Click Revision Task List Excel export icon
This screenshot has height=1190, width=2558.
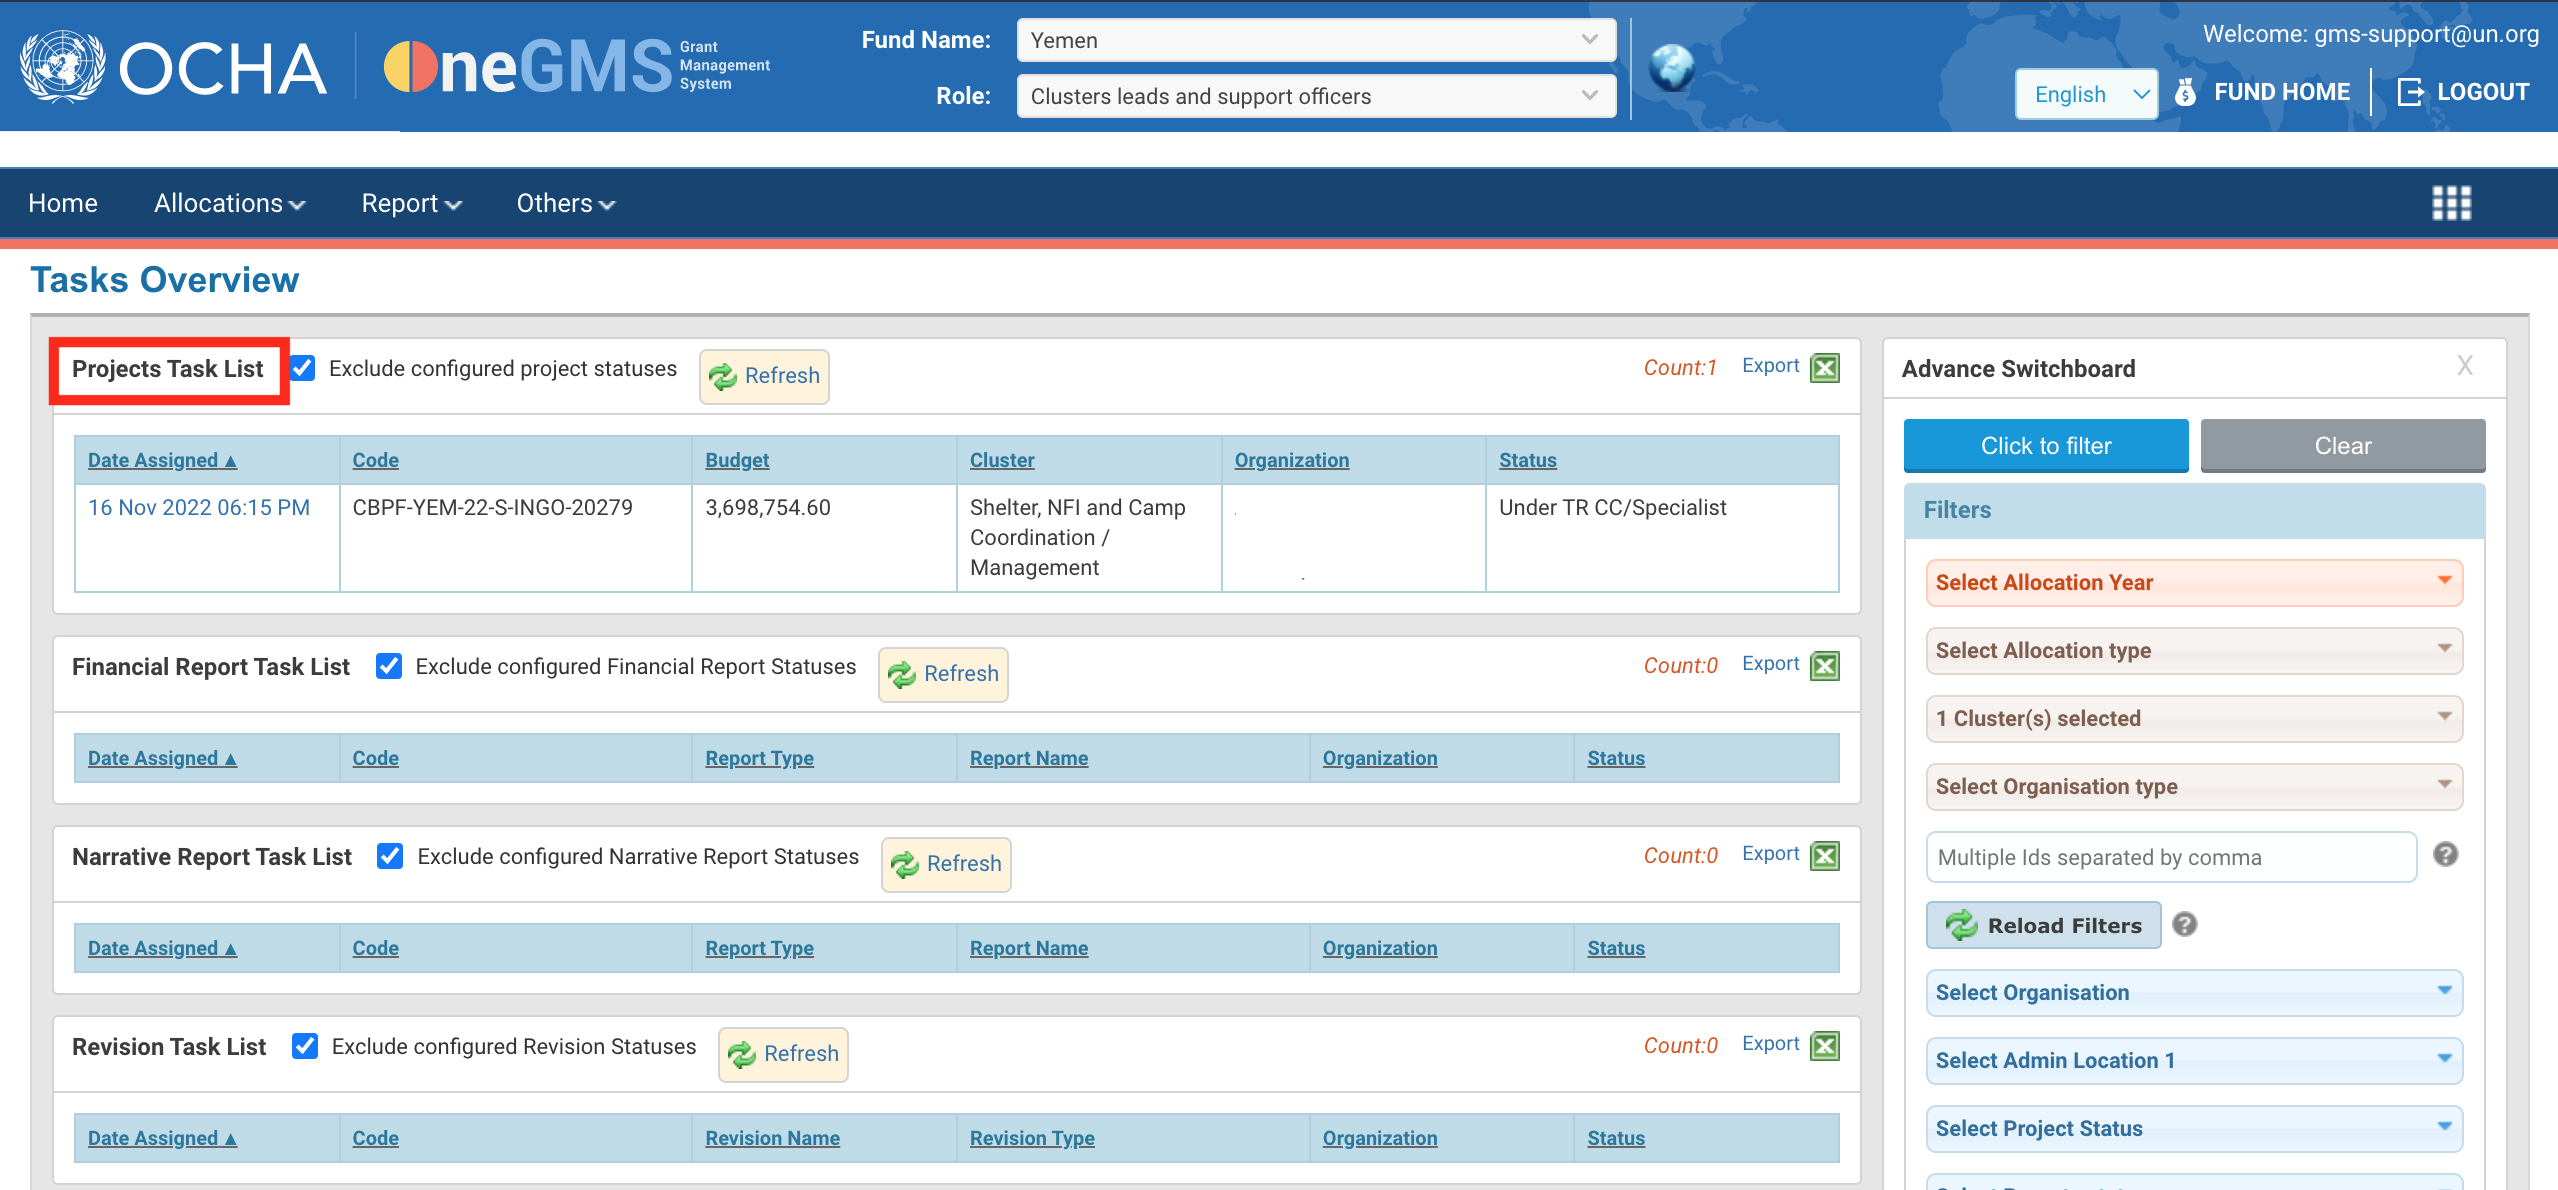[1825, 1046]
